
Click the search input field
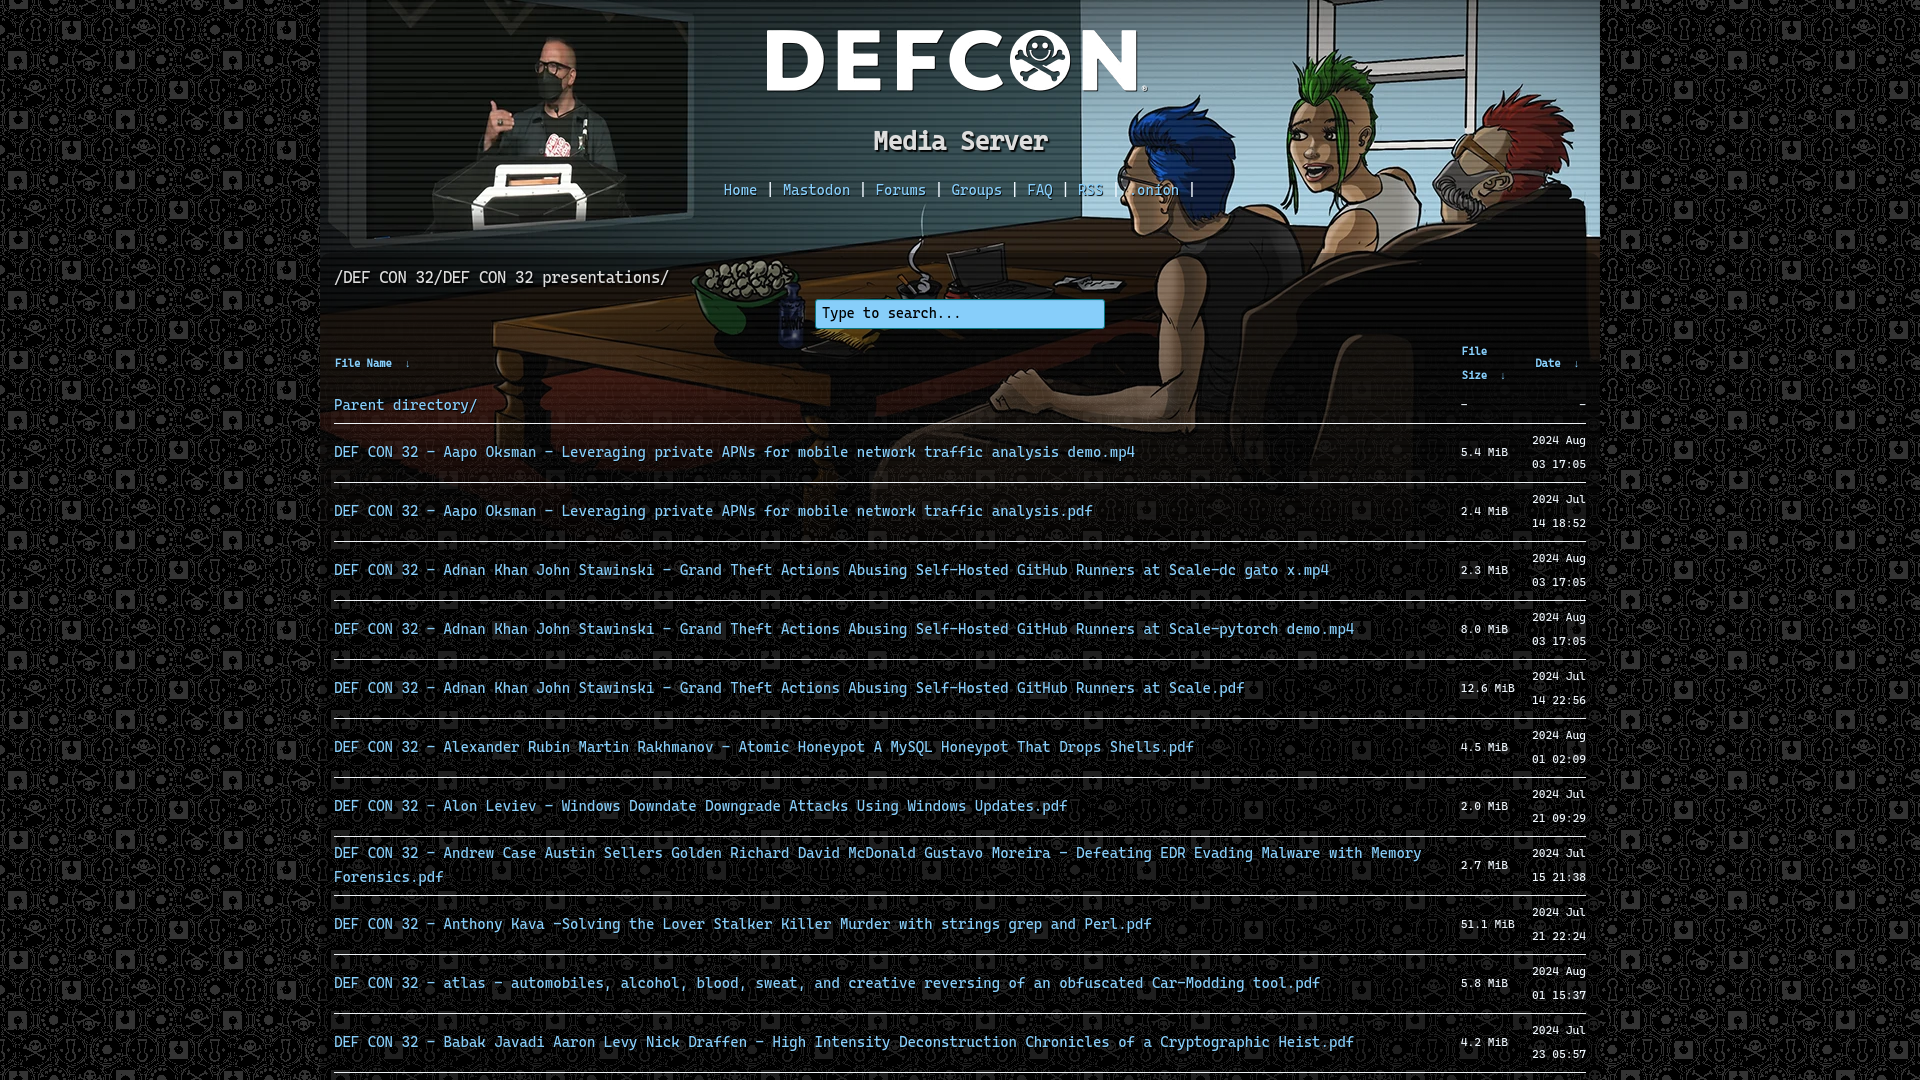[960, 313]
